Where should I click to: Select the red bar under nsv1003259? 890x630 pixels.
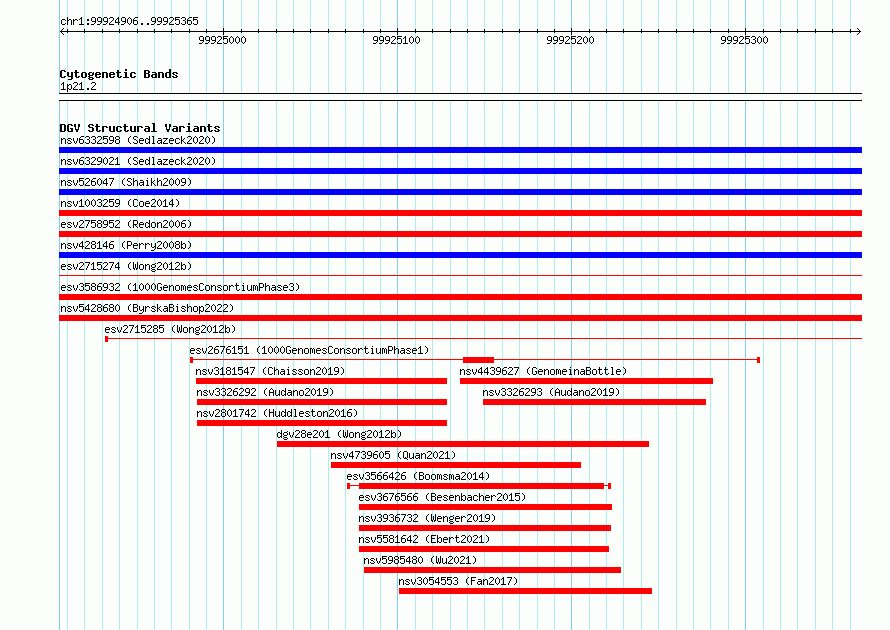point(460,213)
